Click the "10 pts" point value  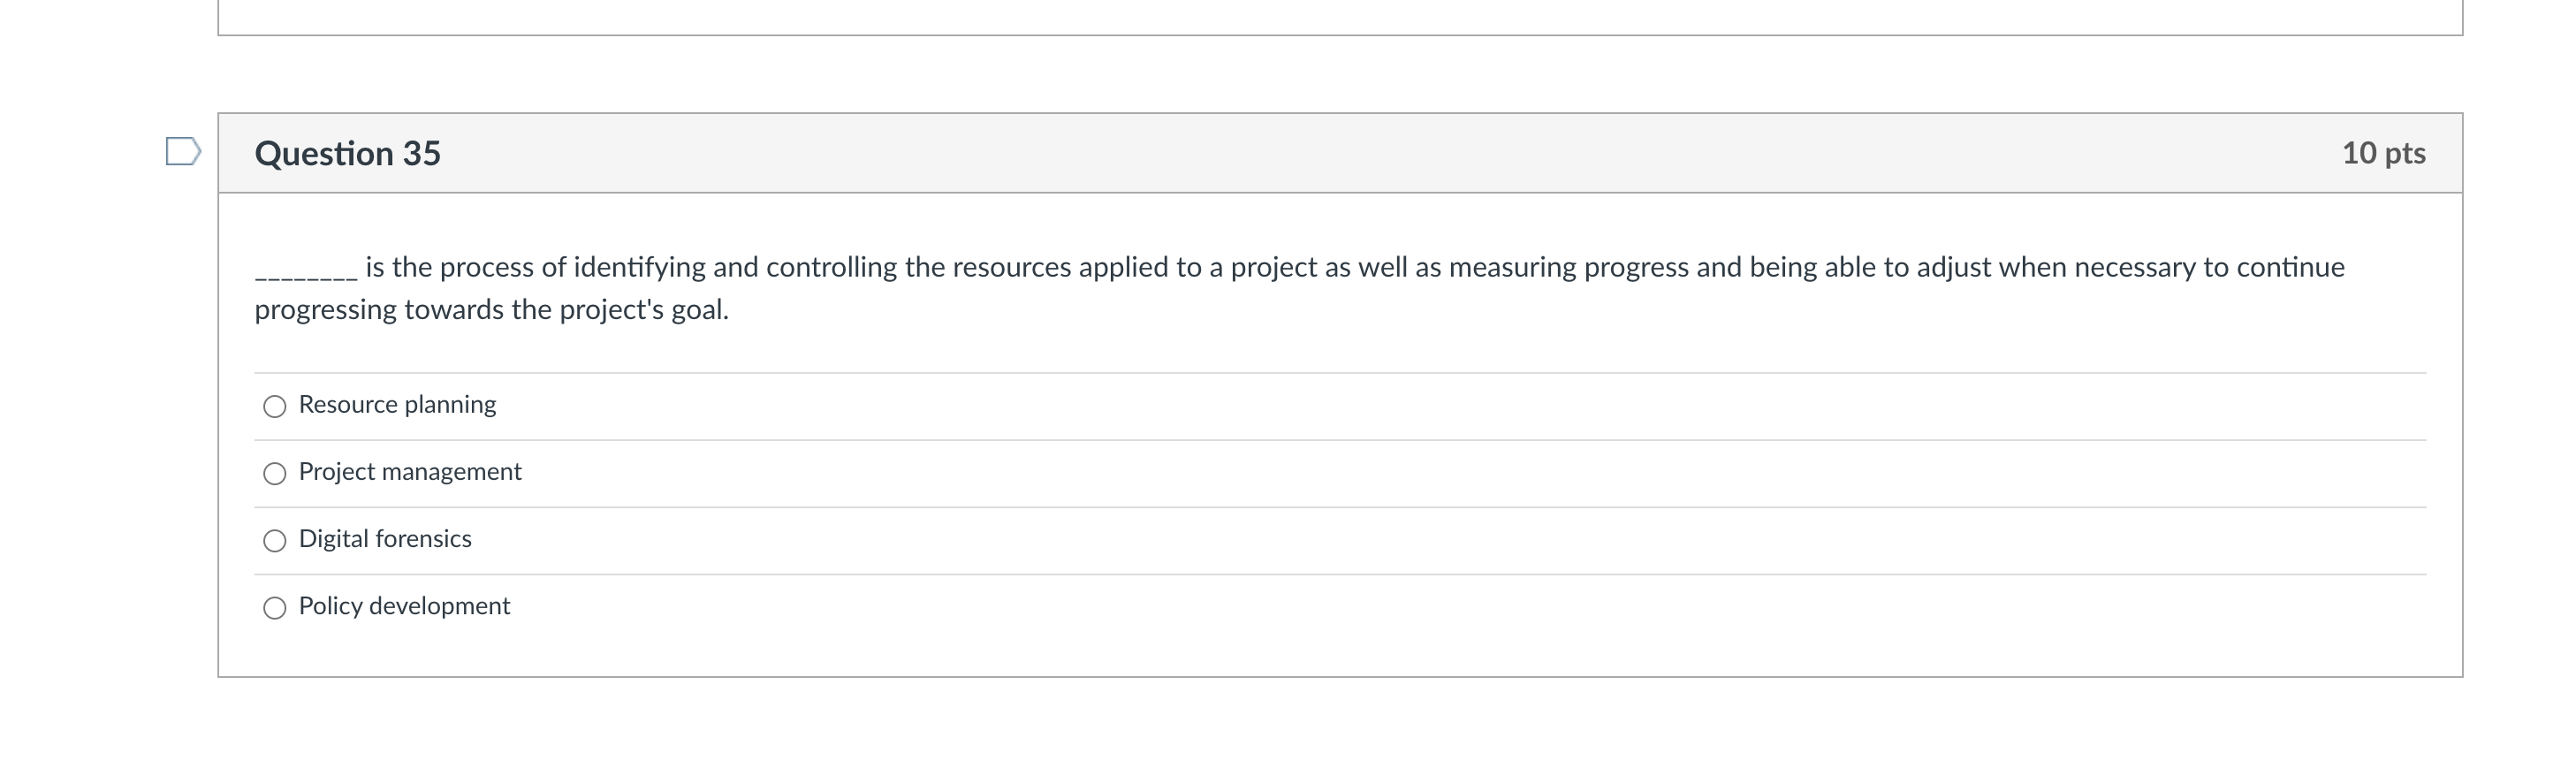coord(2383,153)
